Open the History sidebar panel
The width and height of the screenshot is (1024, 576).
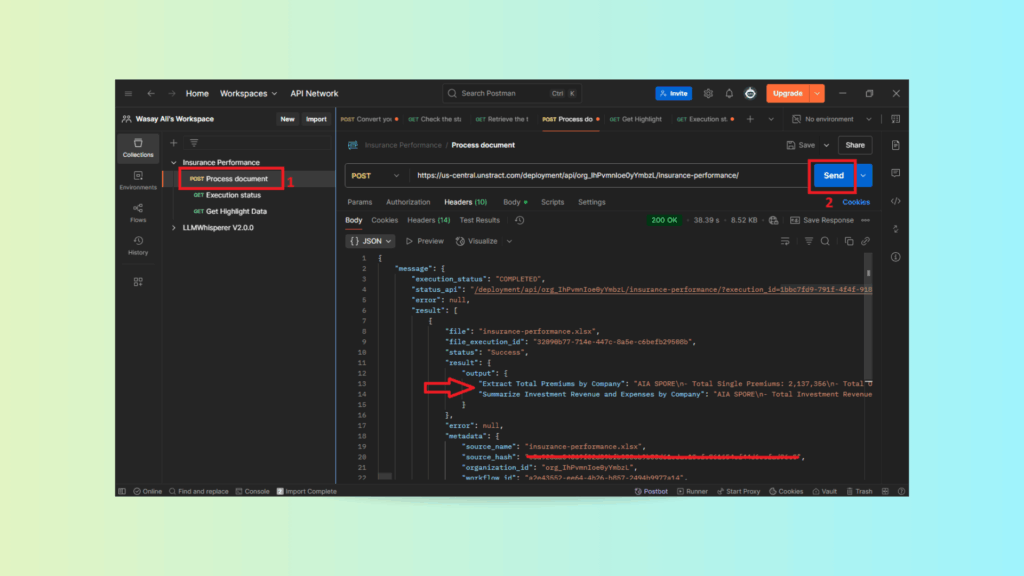tap(138, 246)
